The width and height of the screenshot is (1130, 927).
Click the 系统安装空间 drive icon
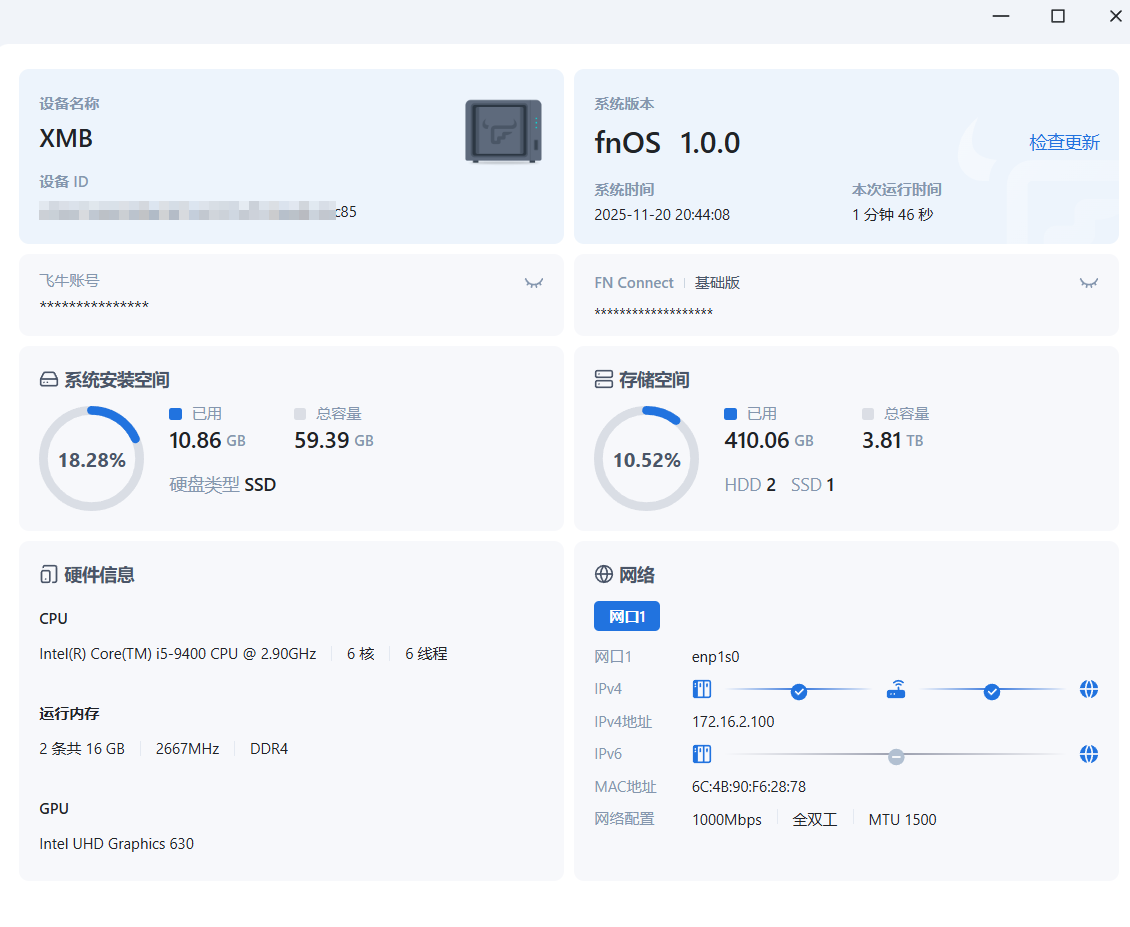click(x=49, y=380)
